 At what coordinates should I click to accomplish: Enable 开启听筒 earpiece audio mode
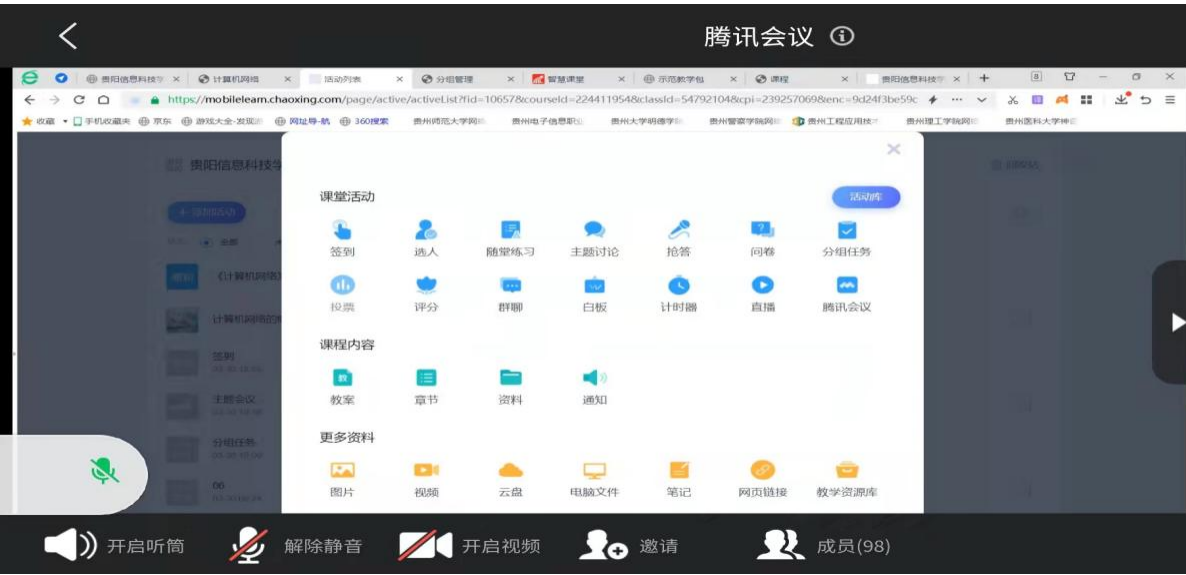(x=114, y=546)
